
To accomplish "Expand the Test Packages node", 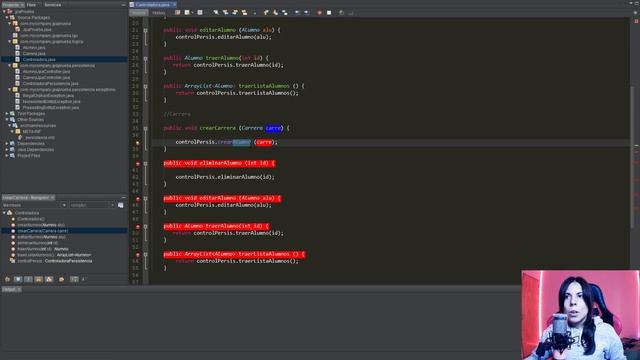I will pyautogui.click(x=7, y=113).
